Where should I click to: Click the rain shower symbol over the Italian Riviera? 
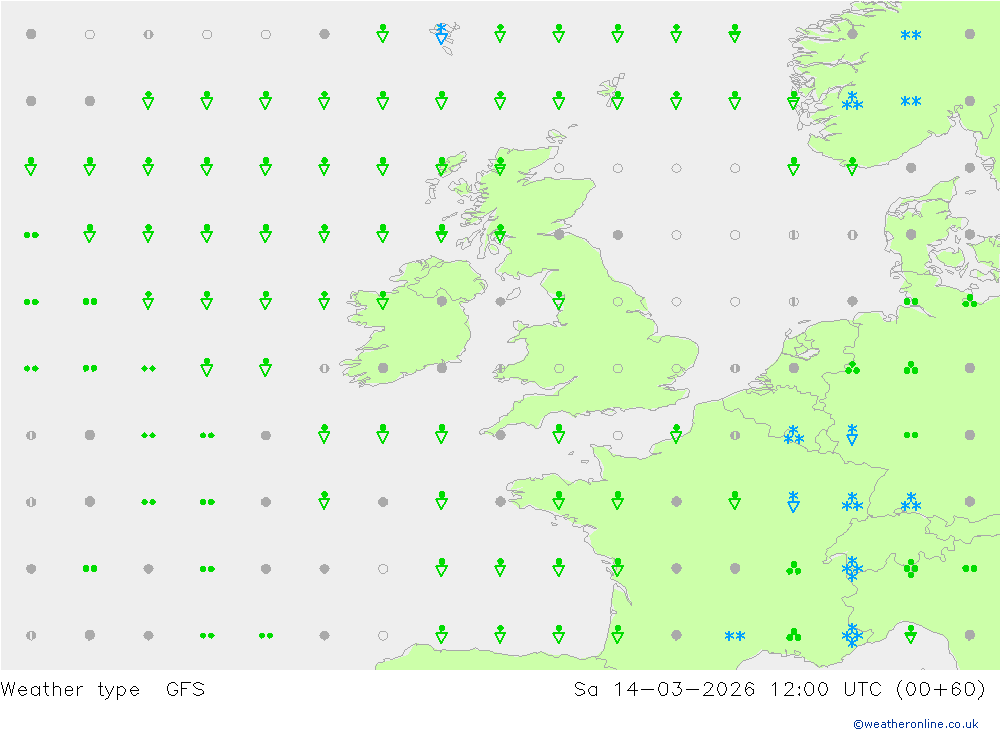pyautogui.click(x=911, y=635)
